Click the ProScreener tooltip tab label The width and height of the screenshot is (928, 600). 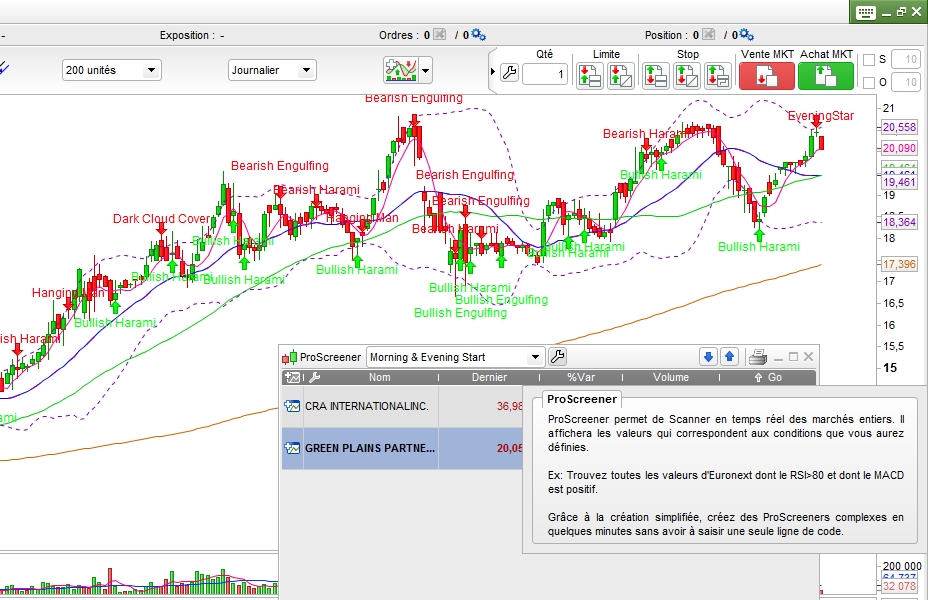pyautogui.click(x=582, y=399)
